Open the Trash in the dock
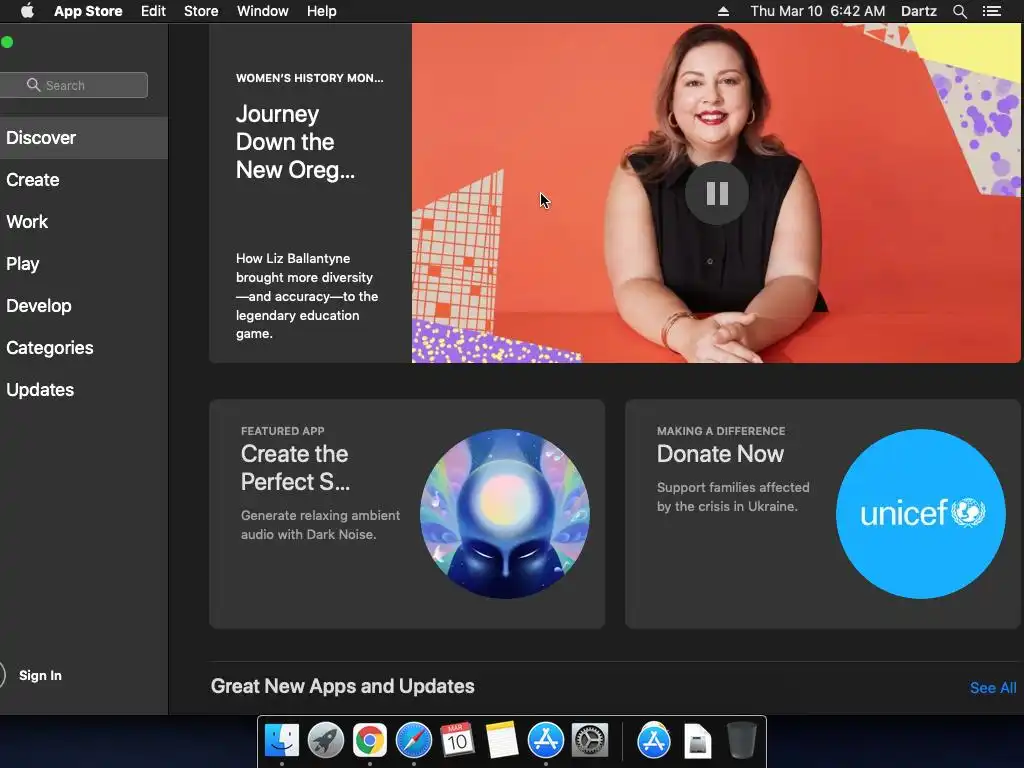1024x768 pixels. point(741,741)
